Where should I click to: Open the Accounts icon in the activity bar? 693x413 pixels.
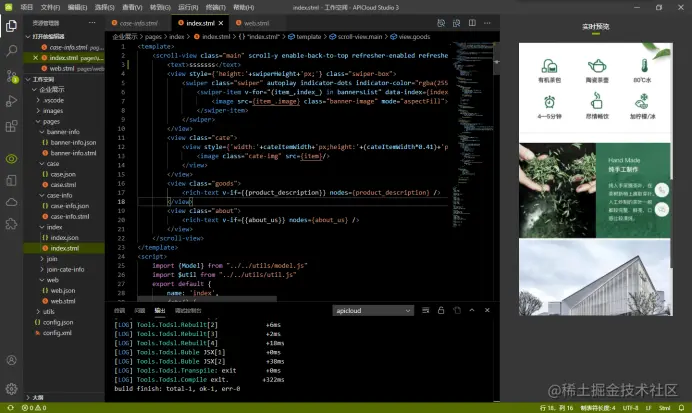tap(11, 360)
